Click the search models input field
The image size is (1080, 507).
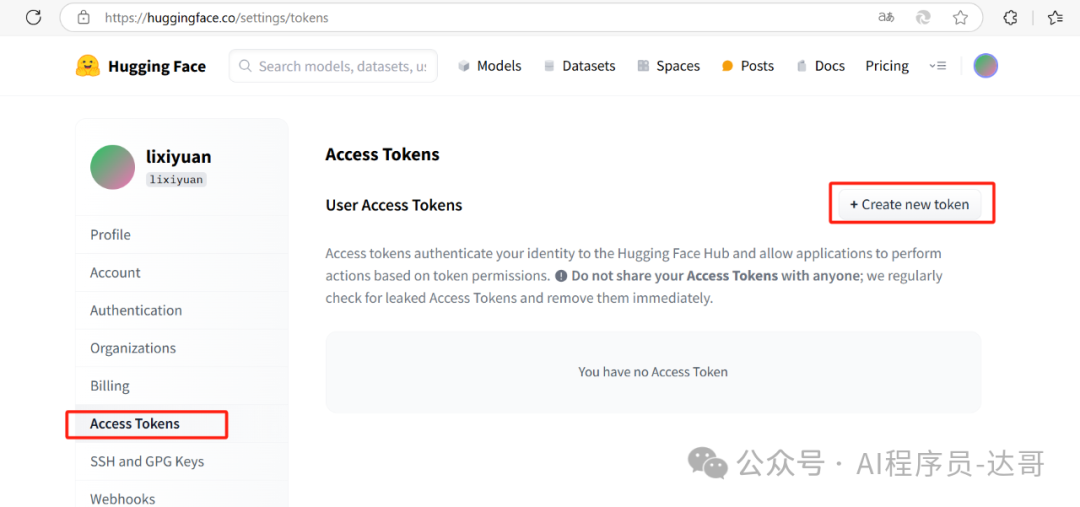click(333, 66)
